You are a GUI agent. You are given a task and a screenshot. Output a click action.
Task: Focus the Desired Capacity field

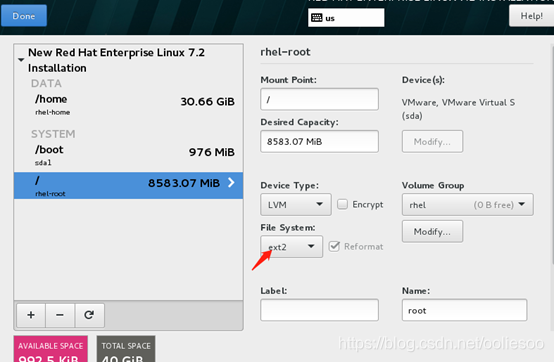319,142
